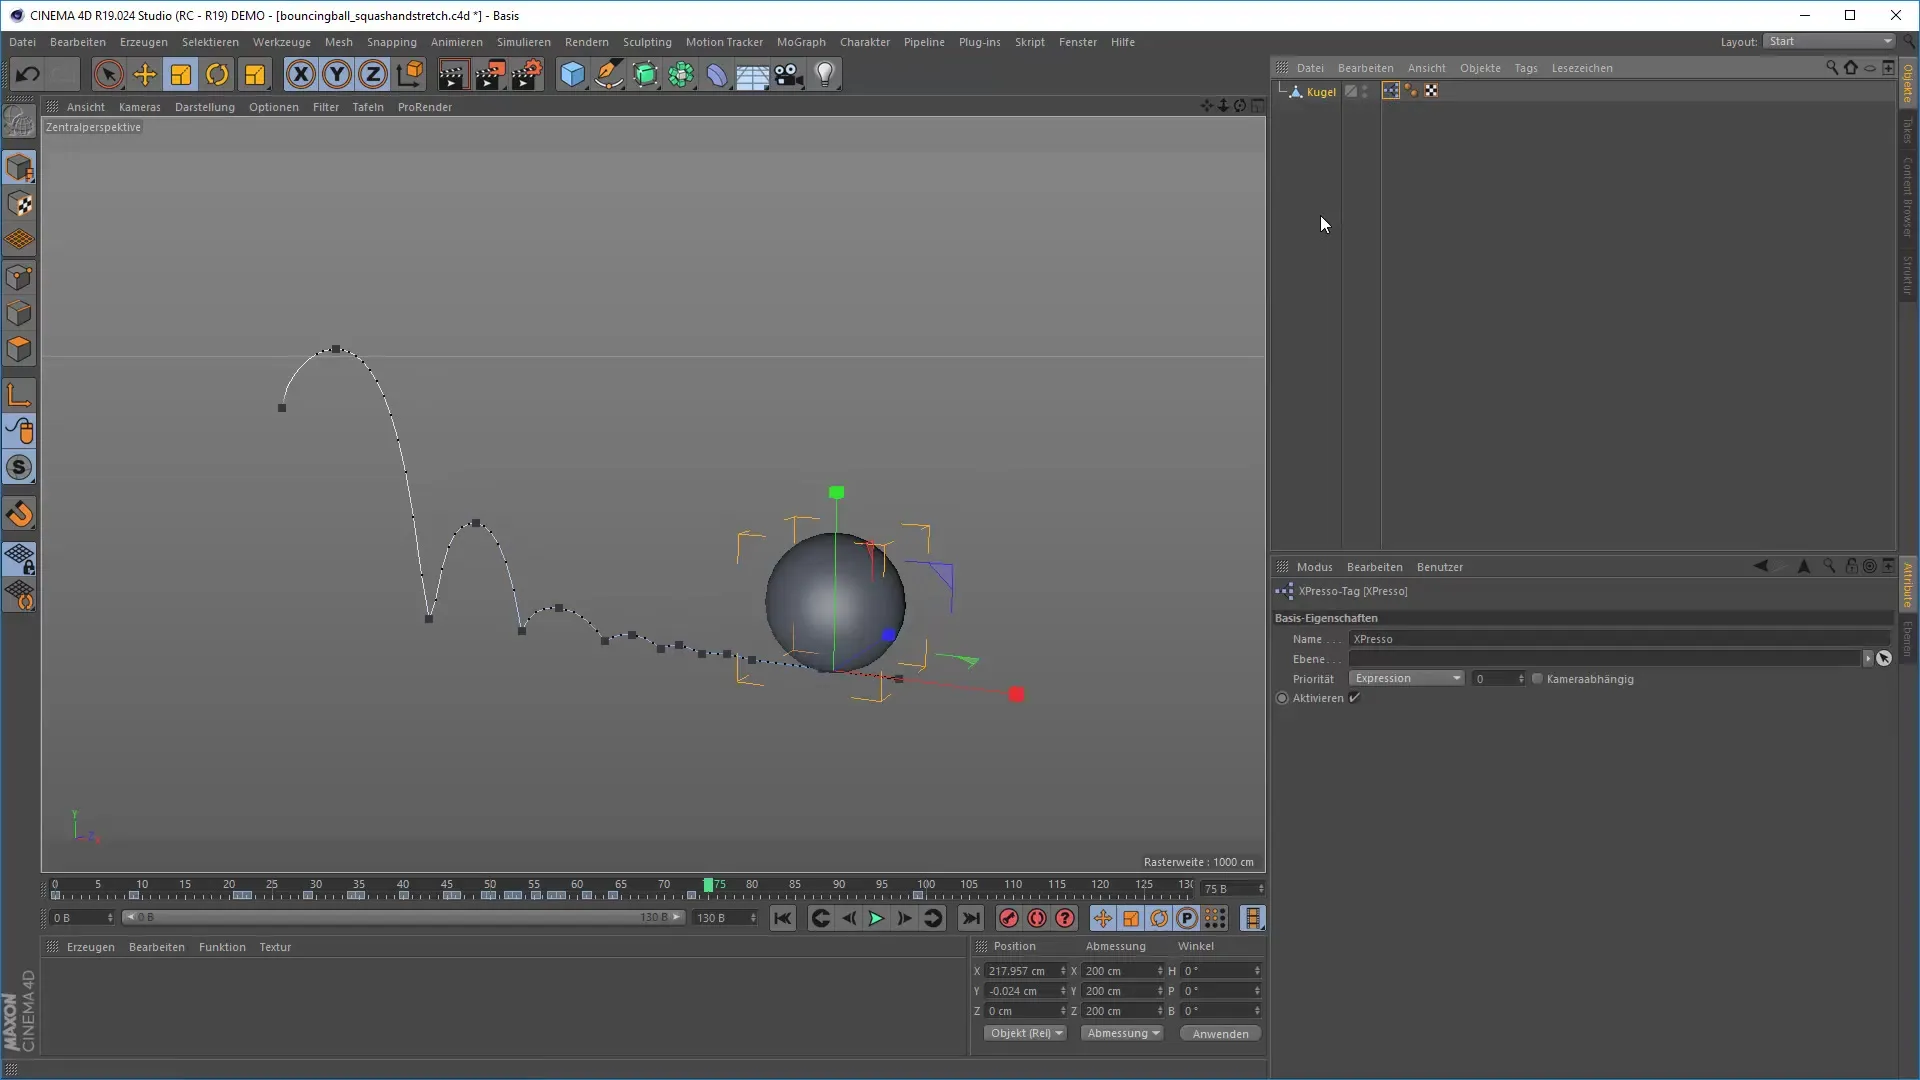The image size is (1920, 1080).
Task: Open the Priorität Expression dropdown
Action: tap(1406, 678)
